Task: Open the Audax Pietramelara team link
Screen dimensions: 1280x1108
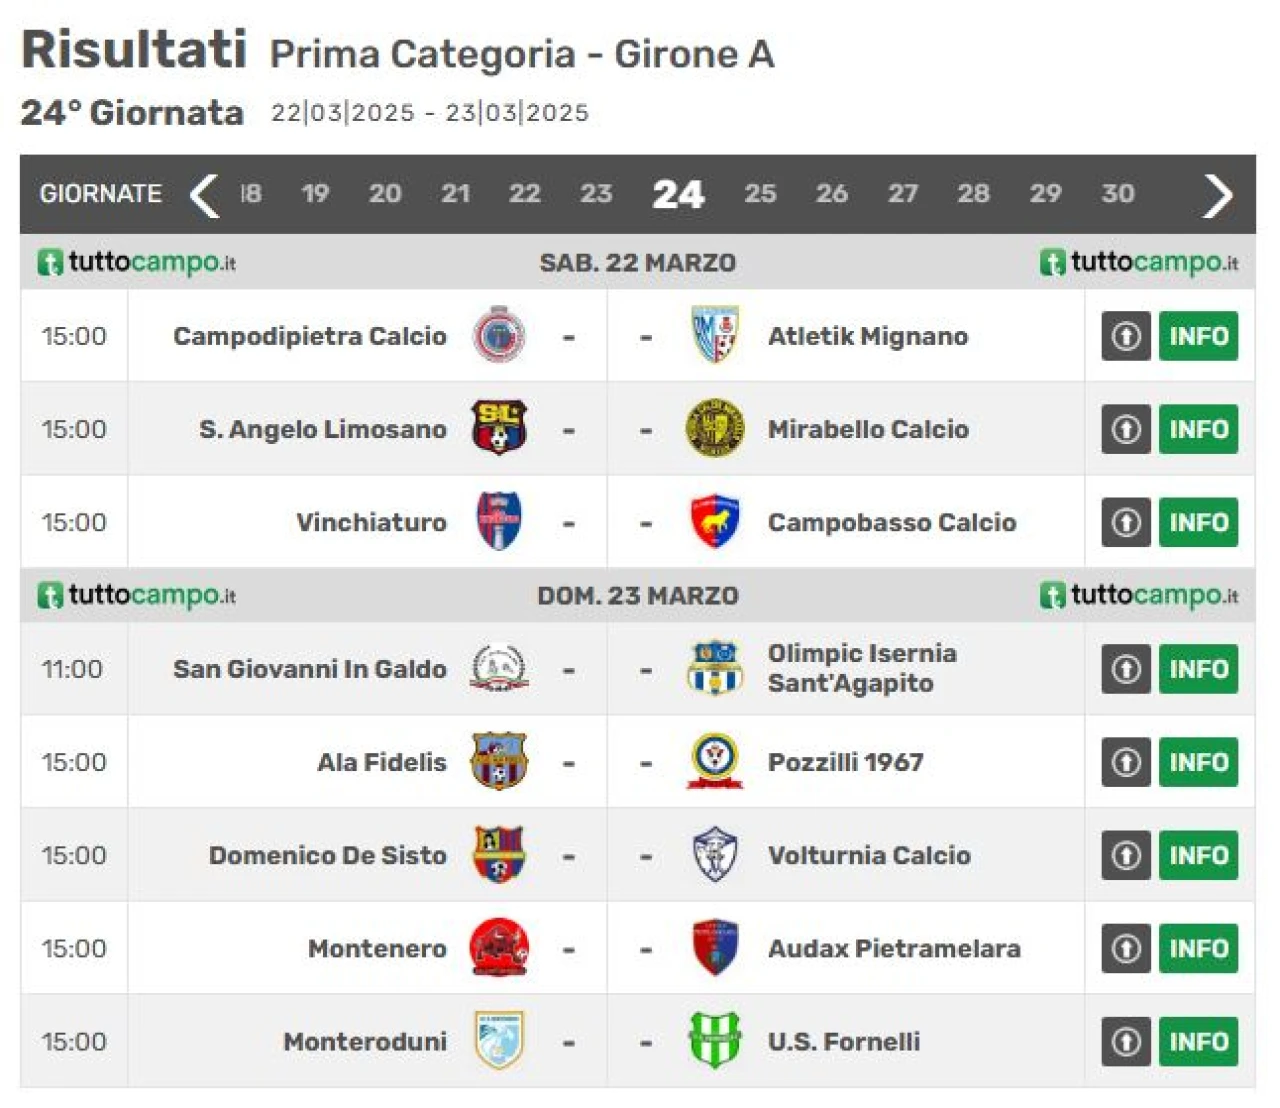Action: (x=894, y=949)
